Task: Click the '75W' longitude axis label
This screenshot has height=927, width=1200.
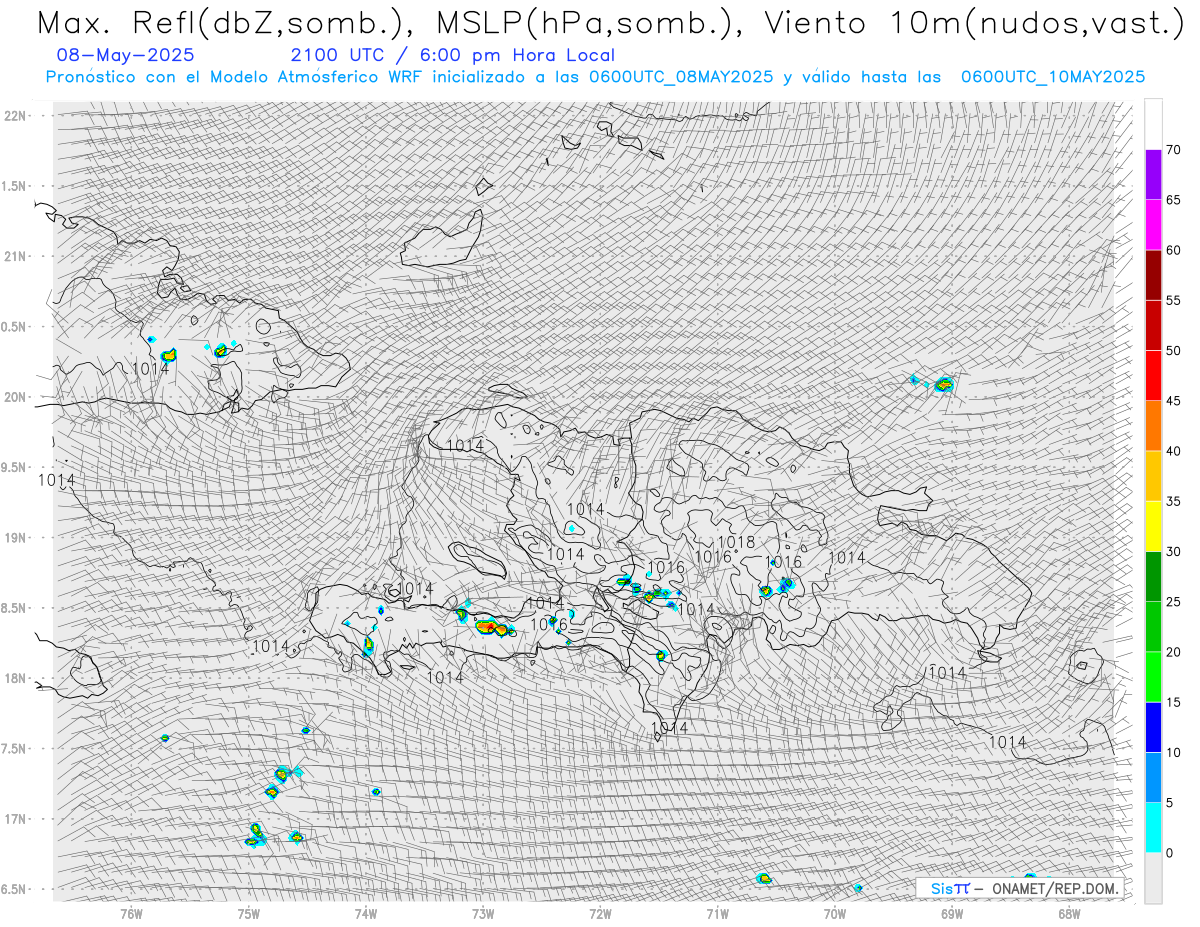Action: [248, 913]
